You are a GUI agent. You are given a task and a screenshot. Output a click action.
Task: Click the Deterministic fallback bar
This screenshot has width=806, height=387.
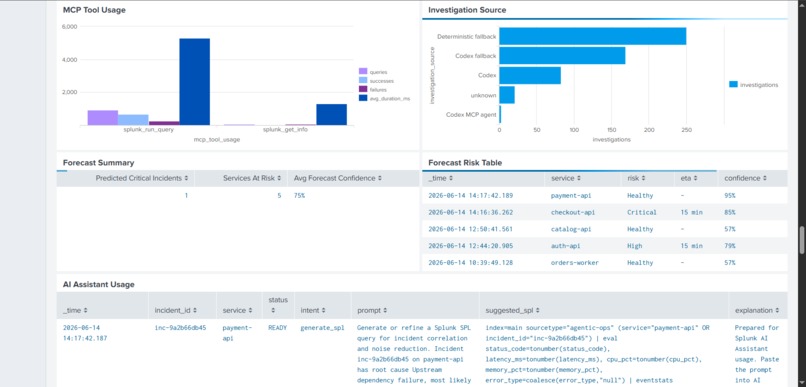pyautogui.click(x=593, y=36)
